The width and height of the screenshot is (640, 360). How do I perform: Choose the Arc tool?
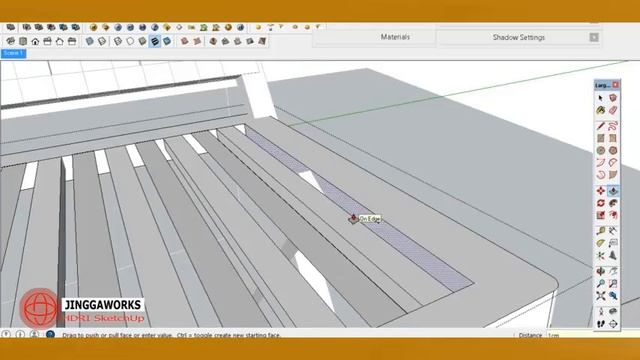pyautogui.click(x=600, y=163)
